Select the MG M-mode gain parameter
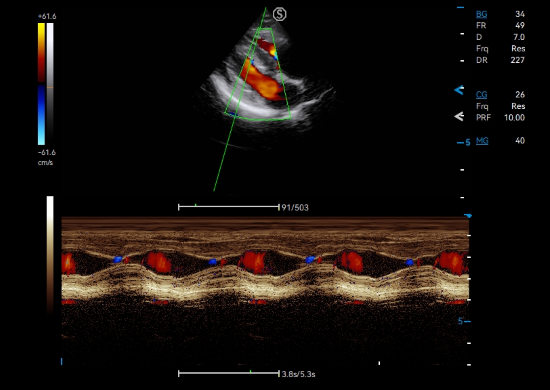 pyautogui.click(x=482, y=141)
